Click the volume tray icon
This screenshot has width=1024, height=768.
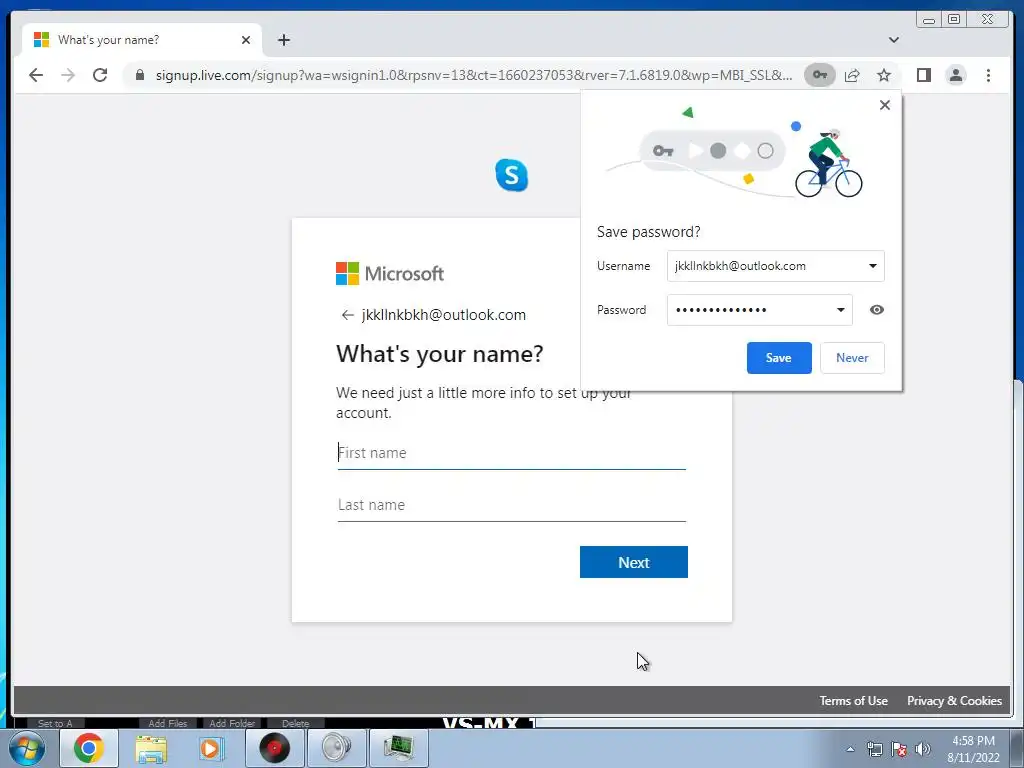pos(923,749)
